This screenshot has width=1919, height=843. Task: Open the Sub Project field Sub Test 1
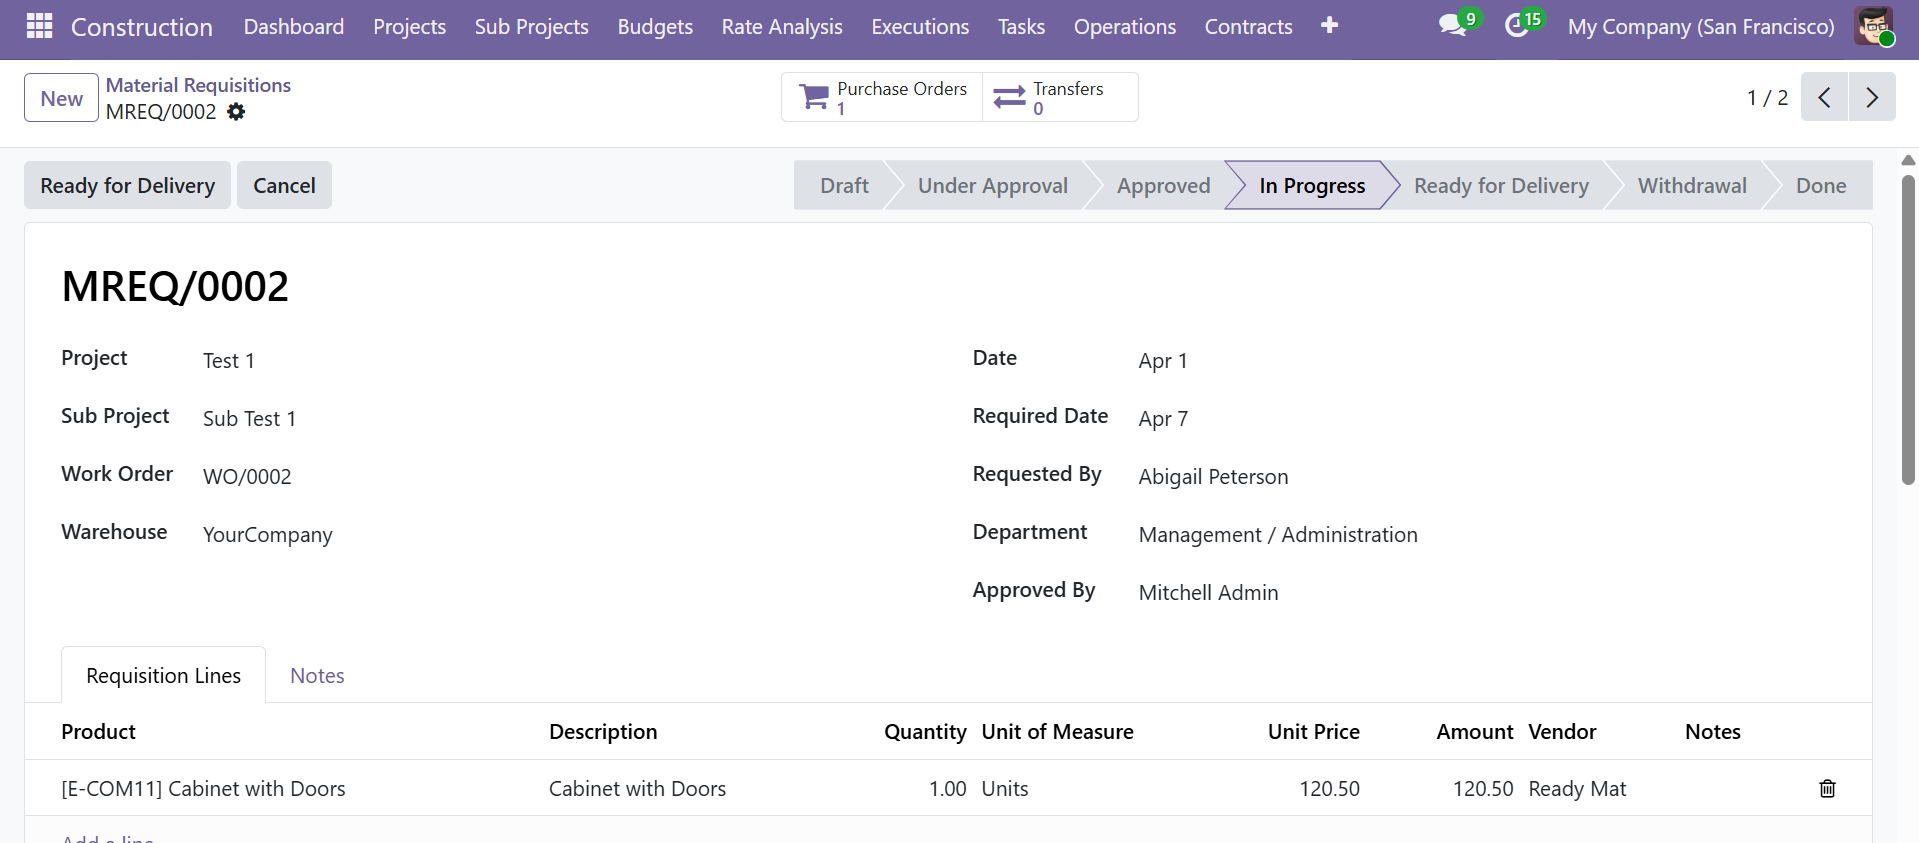[249, 419]
